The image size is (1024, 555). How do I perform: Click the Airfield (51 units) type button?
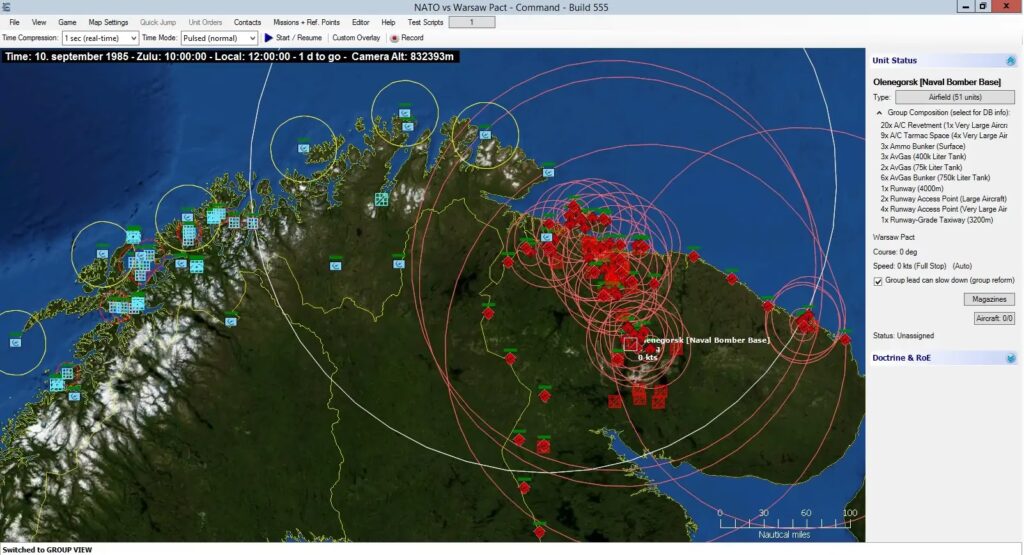(954, 97)
